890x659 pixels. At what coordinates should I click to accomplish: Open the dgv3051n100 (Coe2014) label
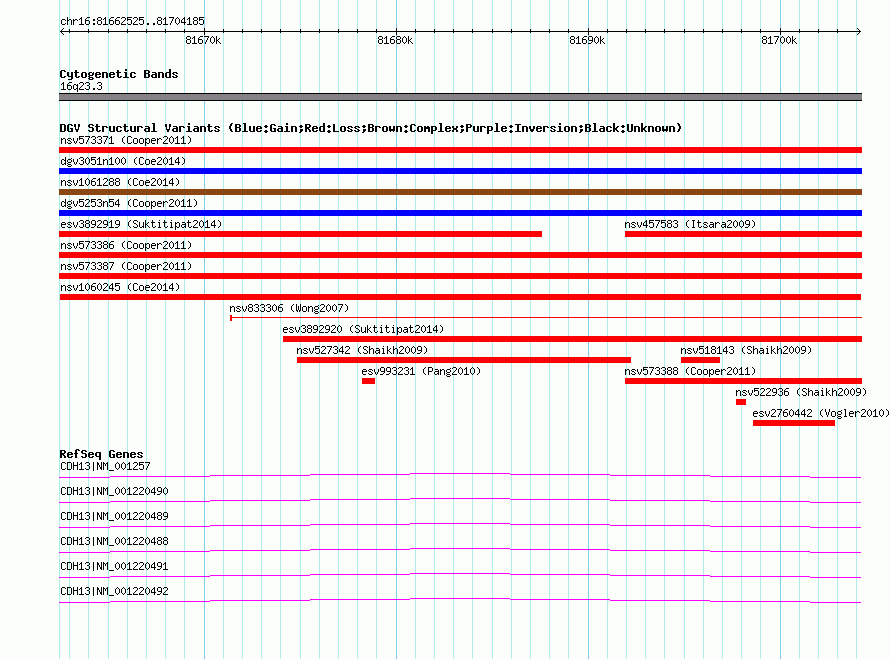(x=123, y=161)
